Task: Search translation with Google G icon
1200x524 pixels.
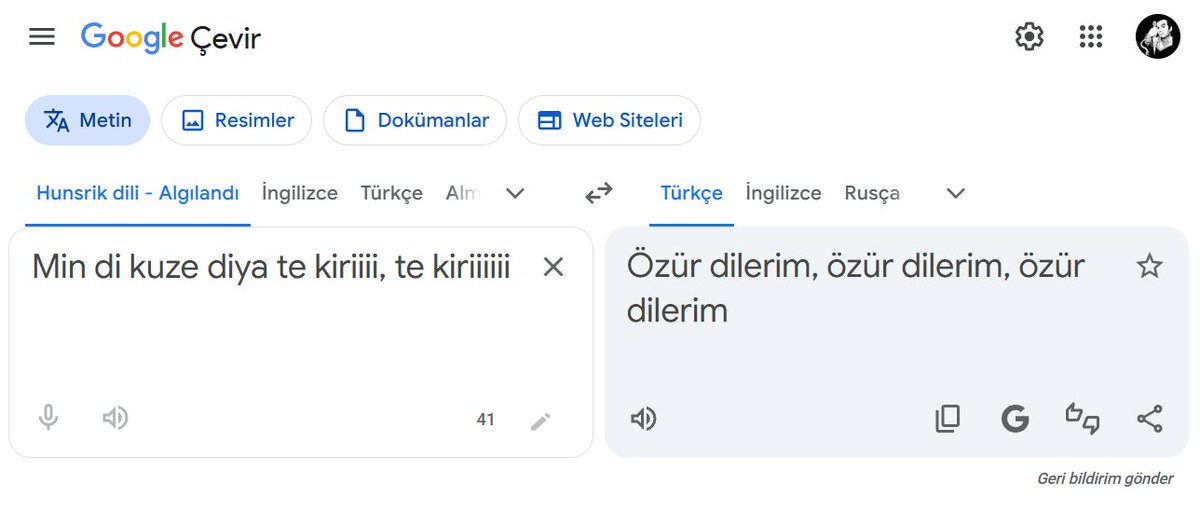Action: pyautogui.click(x=1015, y=419)
